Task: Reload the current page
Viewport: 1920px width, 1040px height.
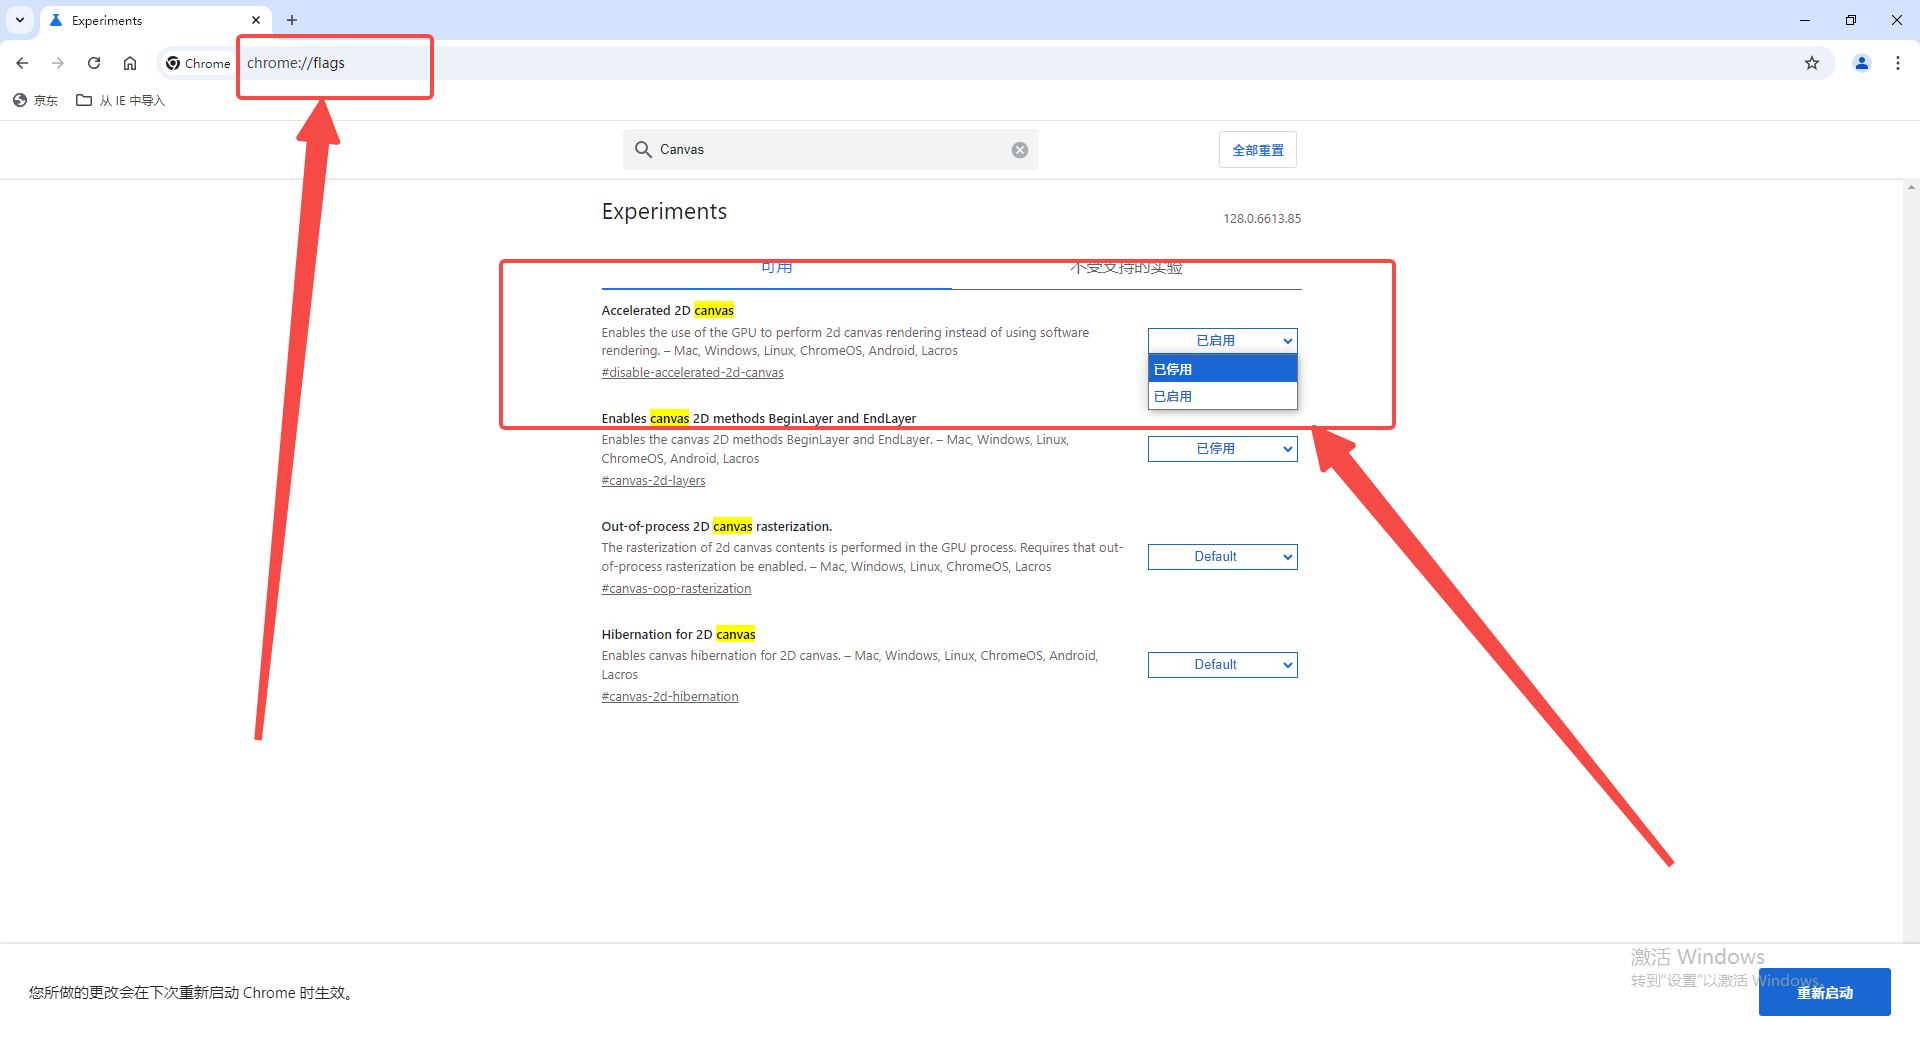Action: pos(94,63)
